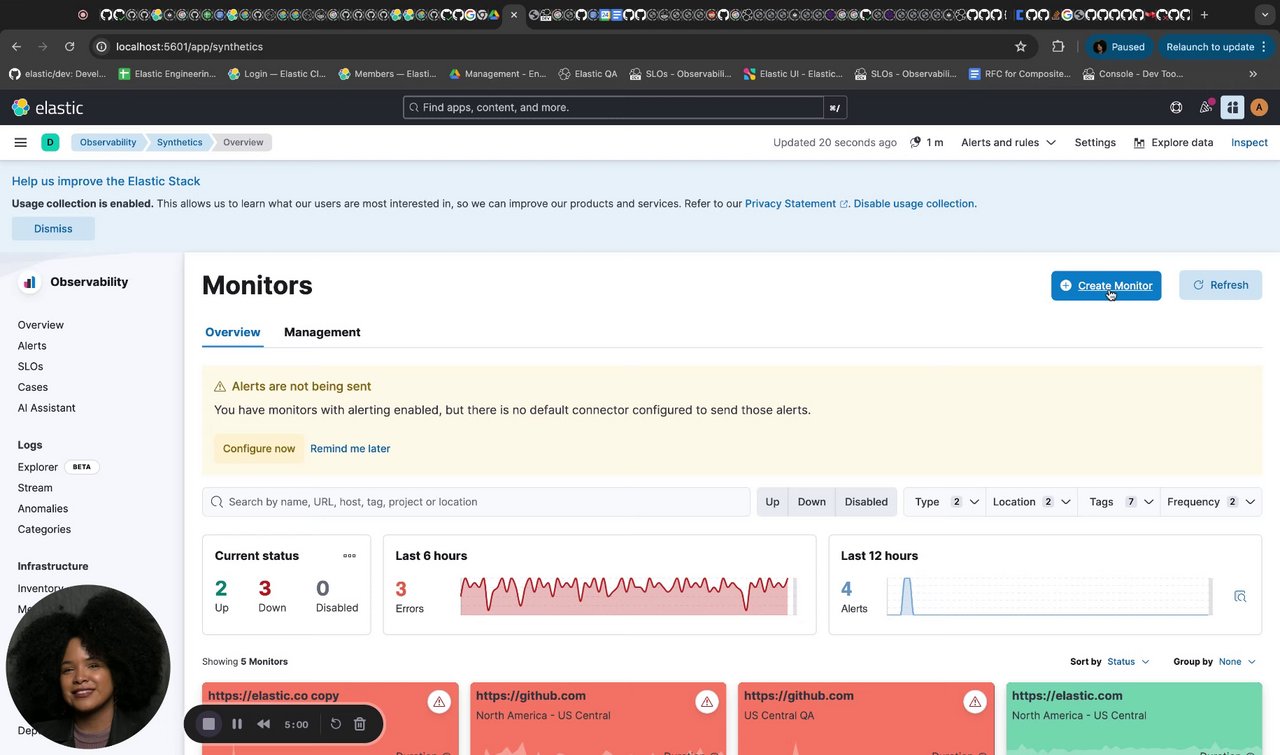Click the Current status options ellipsis
Screen dimensions: 1280x755
pos(349,556)
